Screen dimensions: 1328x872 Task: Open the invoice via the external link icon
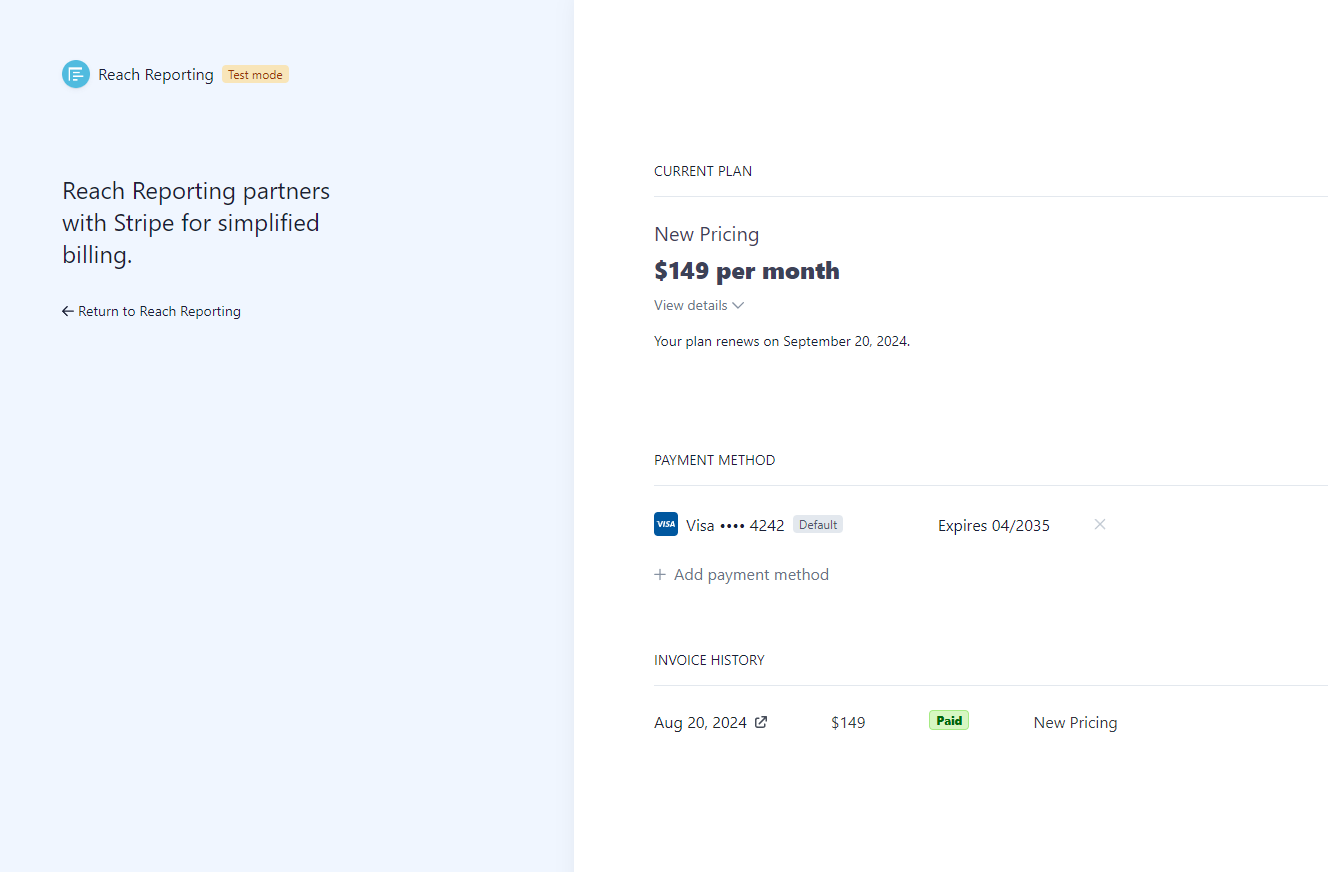761,721
